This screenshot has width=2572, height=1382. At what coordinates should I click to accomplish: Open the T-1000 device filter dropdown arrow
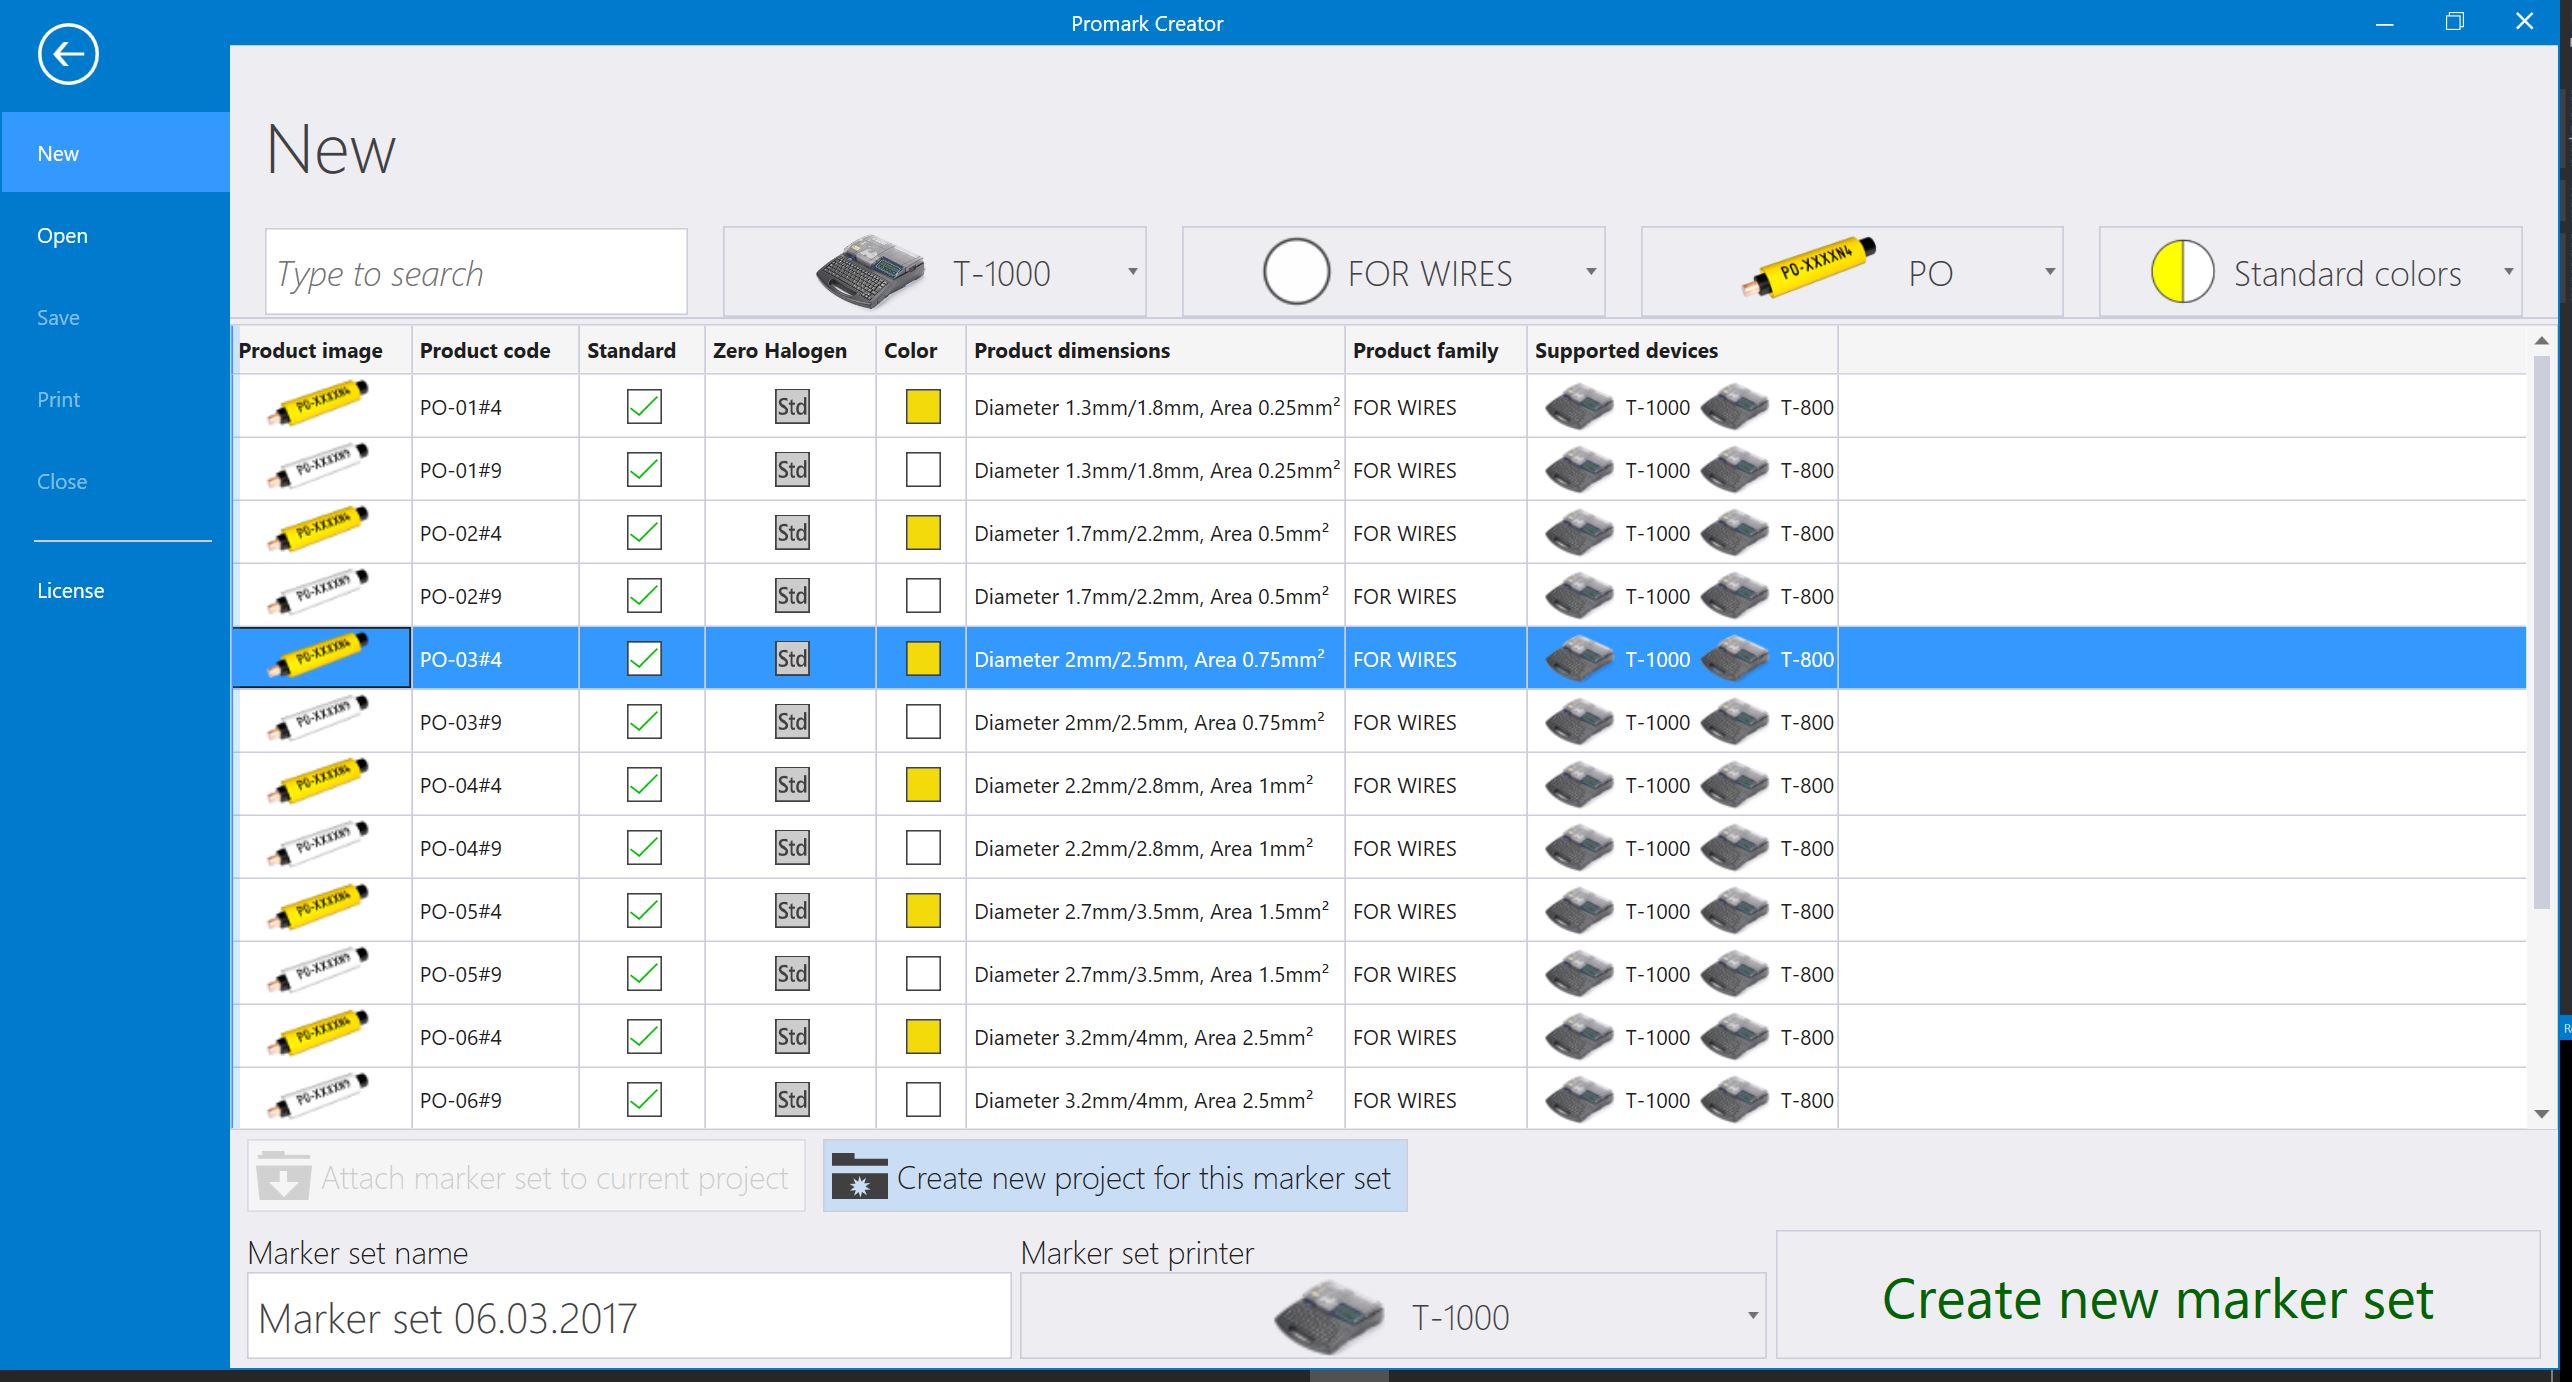(1133, 272)
